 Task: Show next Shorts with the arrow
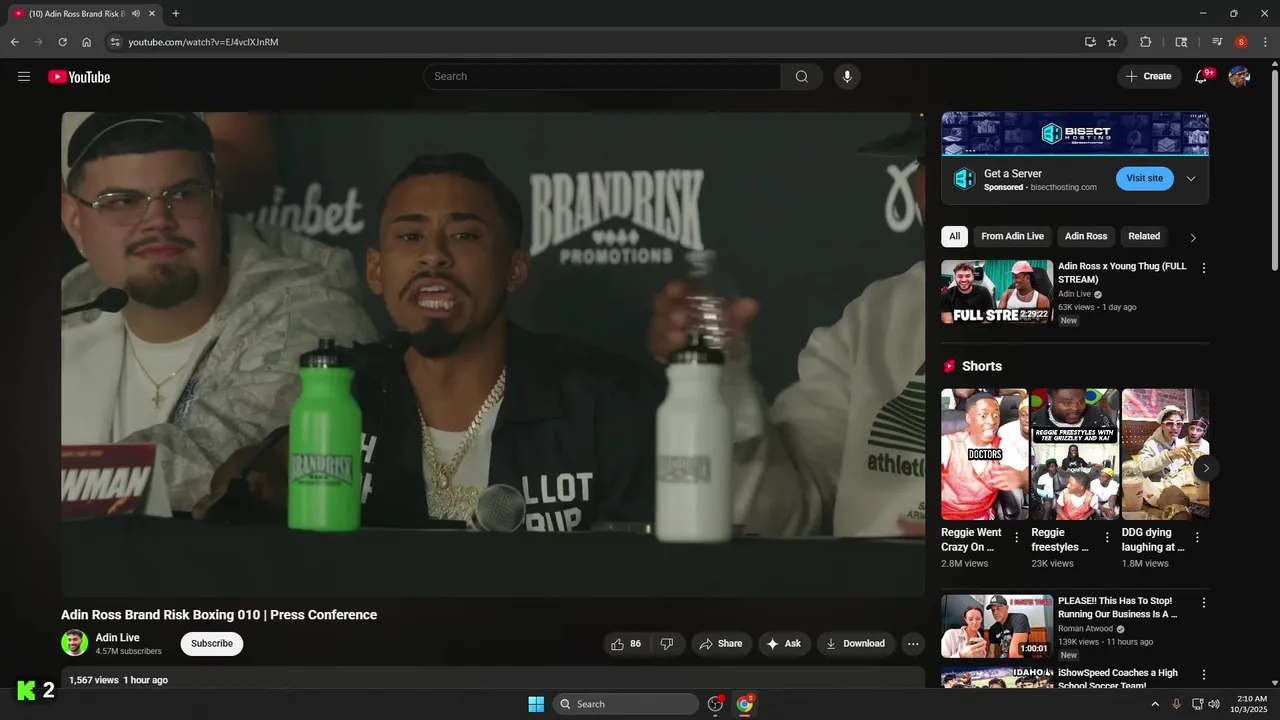coord(1206,468)
